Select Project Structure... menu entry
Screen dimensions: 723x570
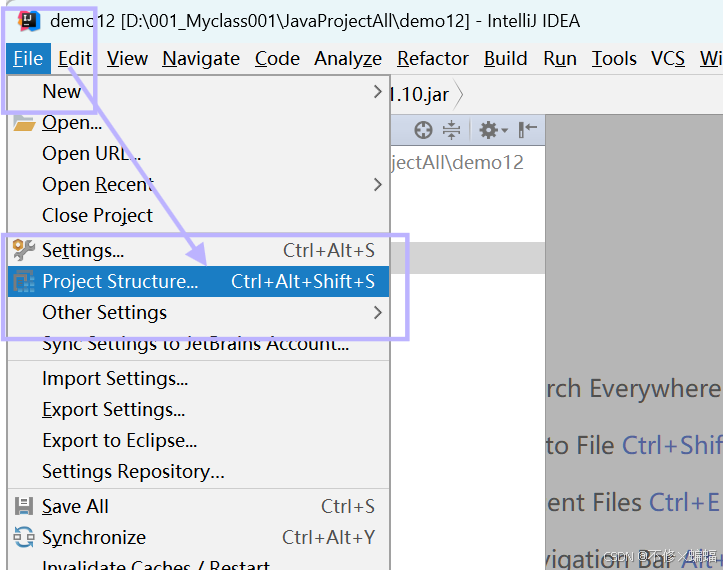coord(198,281)
